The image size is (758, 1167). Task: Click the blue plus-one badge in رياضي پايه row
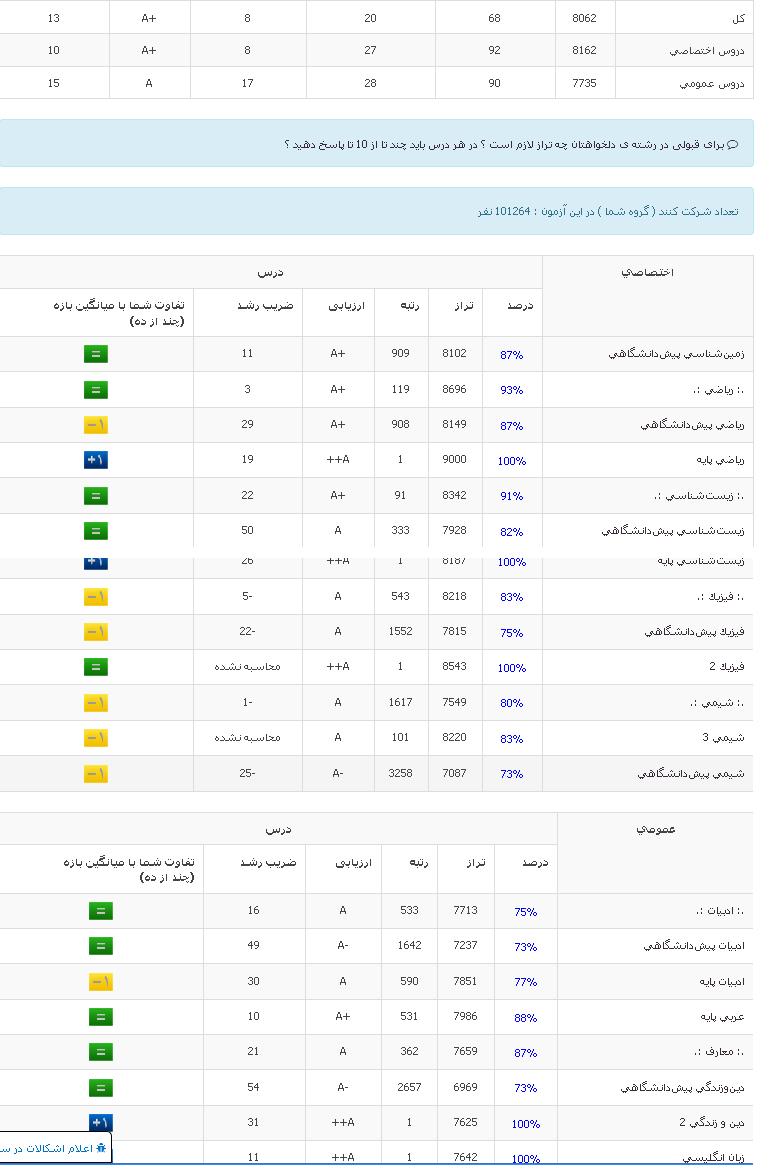click(x=96, y=460)
